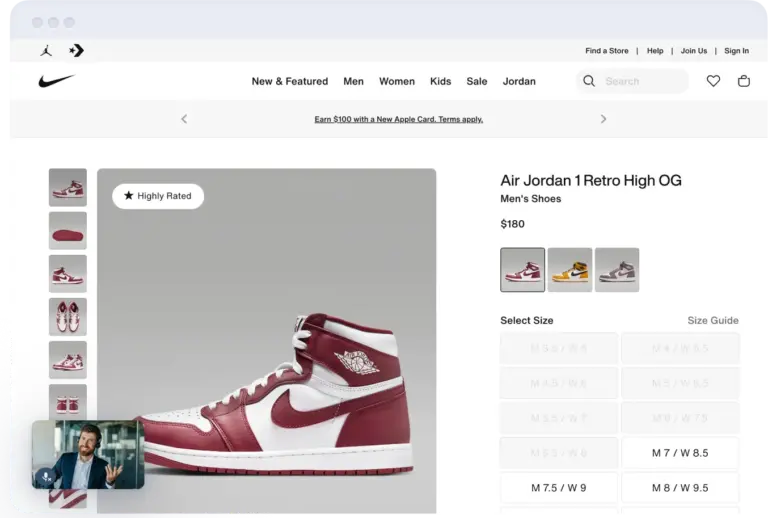The image size is (768, 518).
Task: Choose size M 8 / W 9.5
Action: (x=680, y=488)
